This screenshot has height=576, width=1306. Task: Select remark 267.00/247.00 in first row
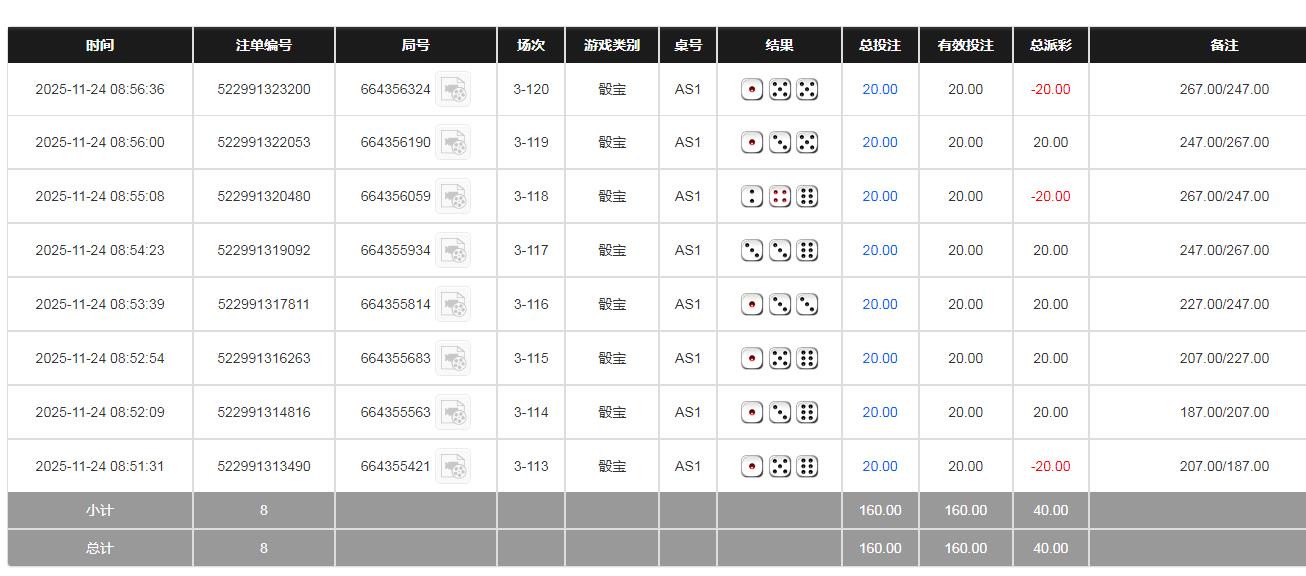click(1224, 90)
